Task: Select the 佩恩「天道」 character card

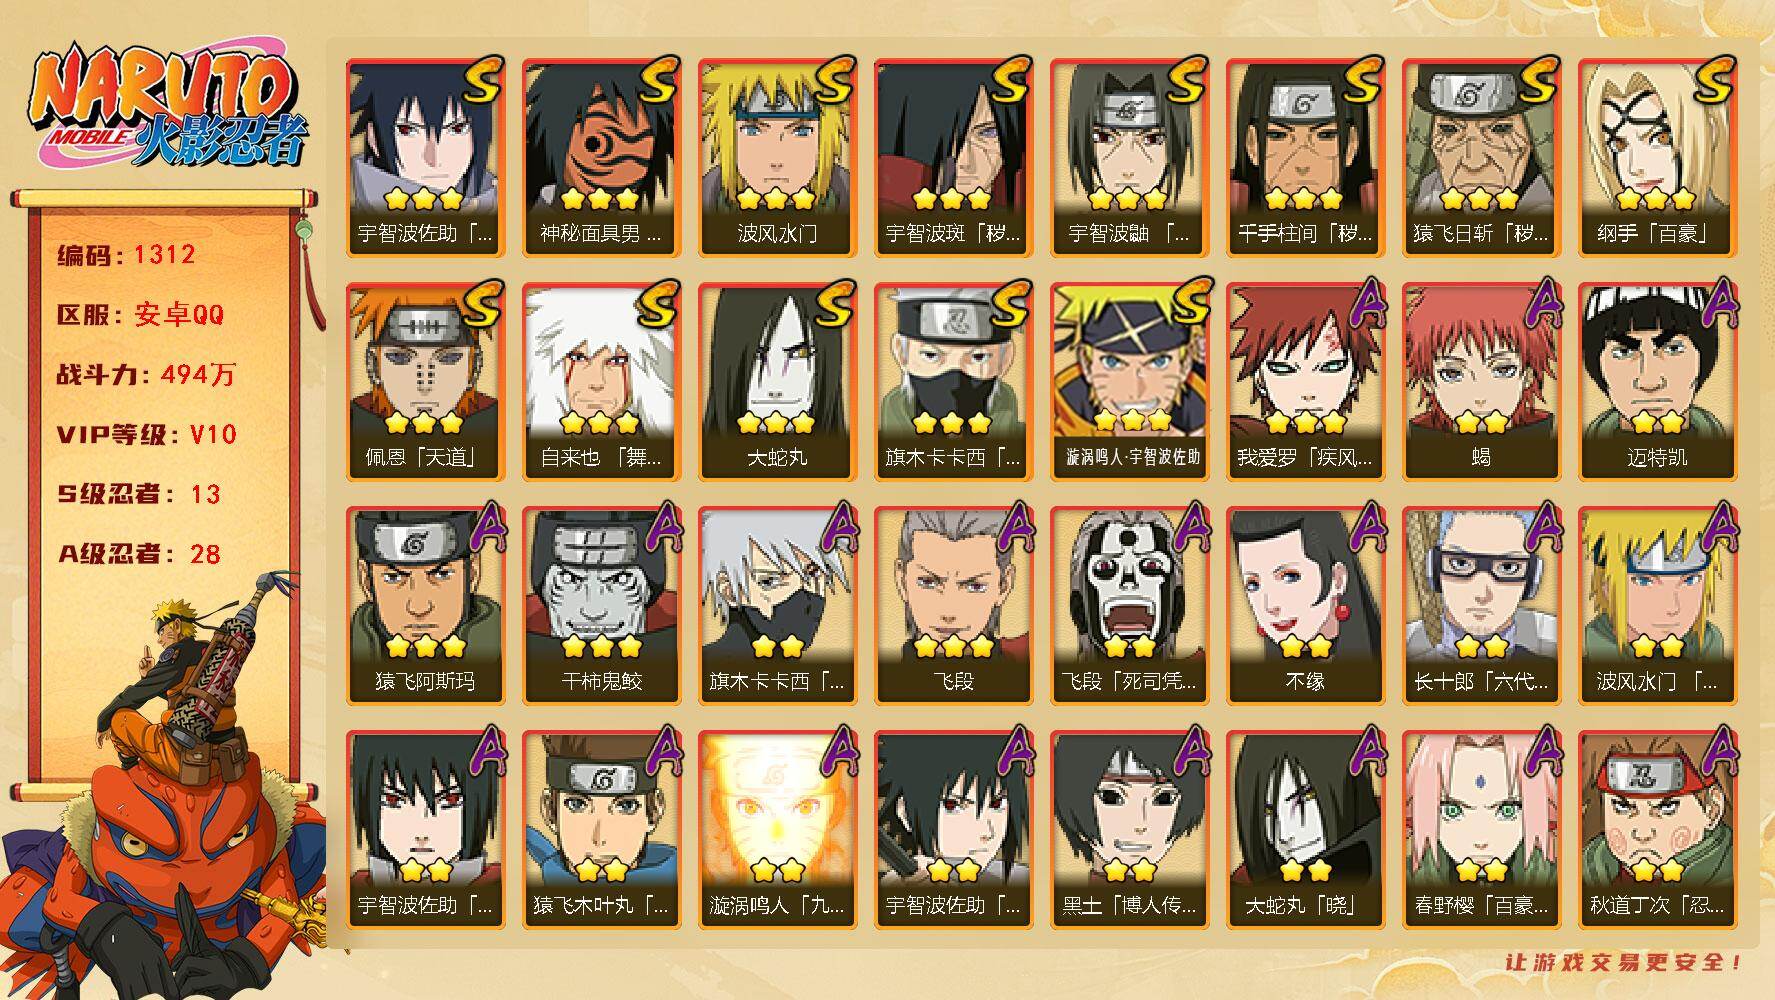Action: pos(424,381)
